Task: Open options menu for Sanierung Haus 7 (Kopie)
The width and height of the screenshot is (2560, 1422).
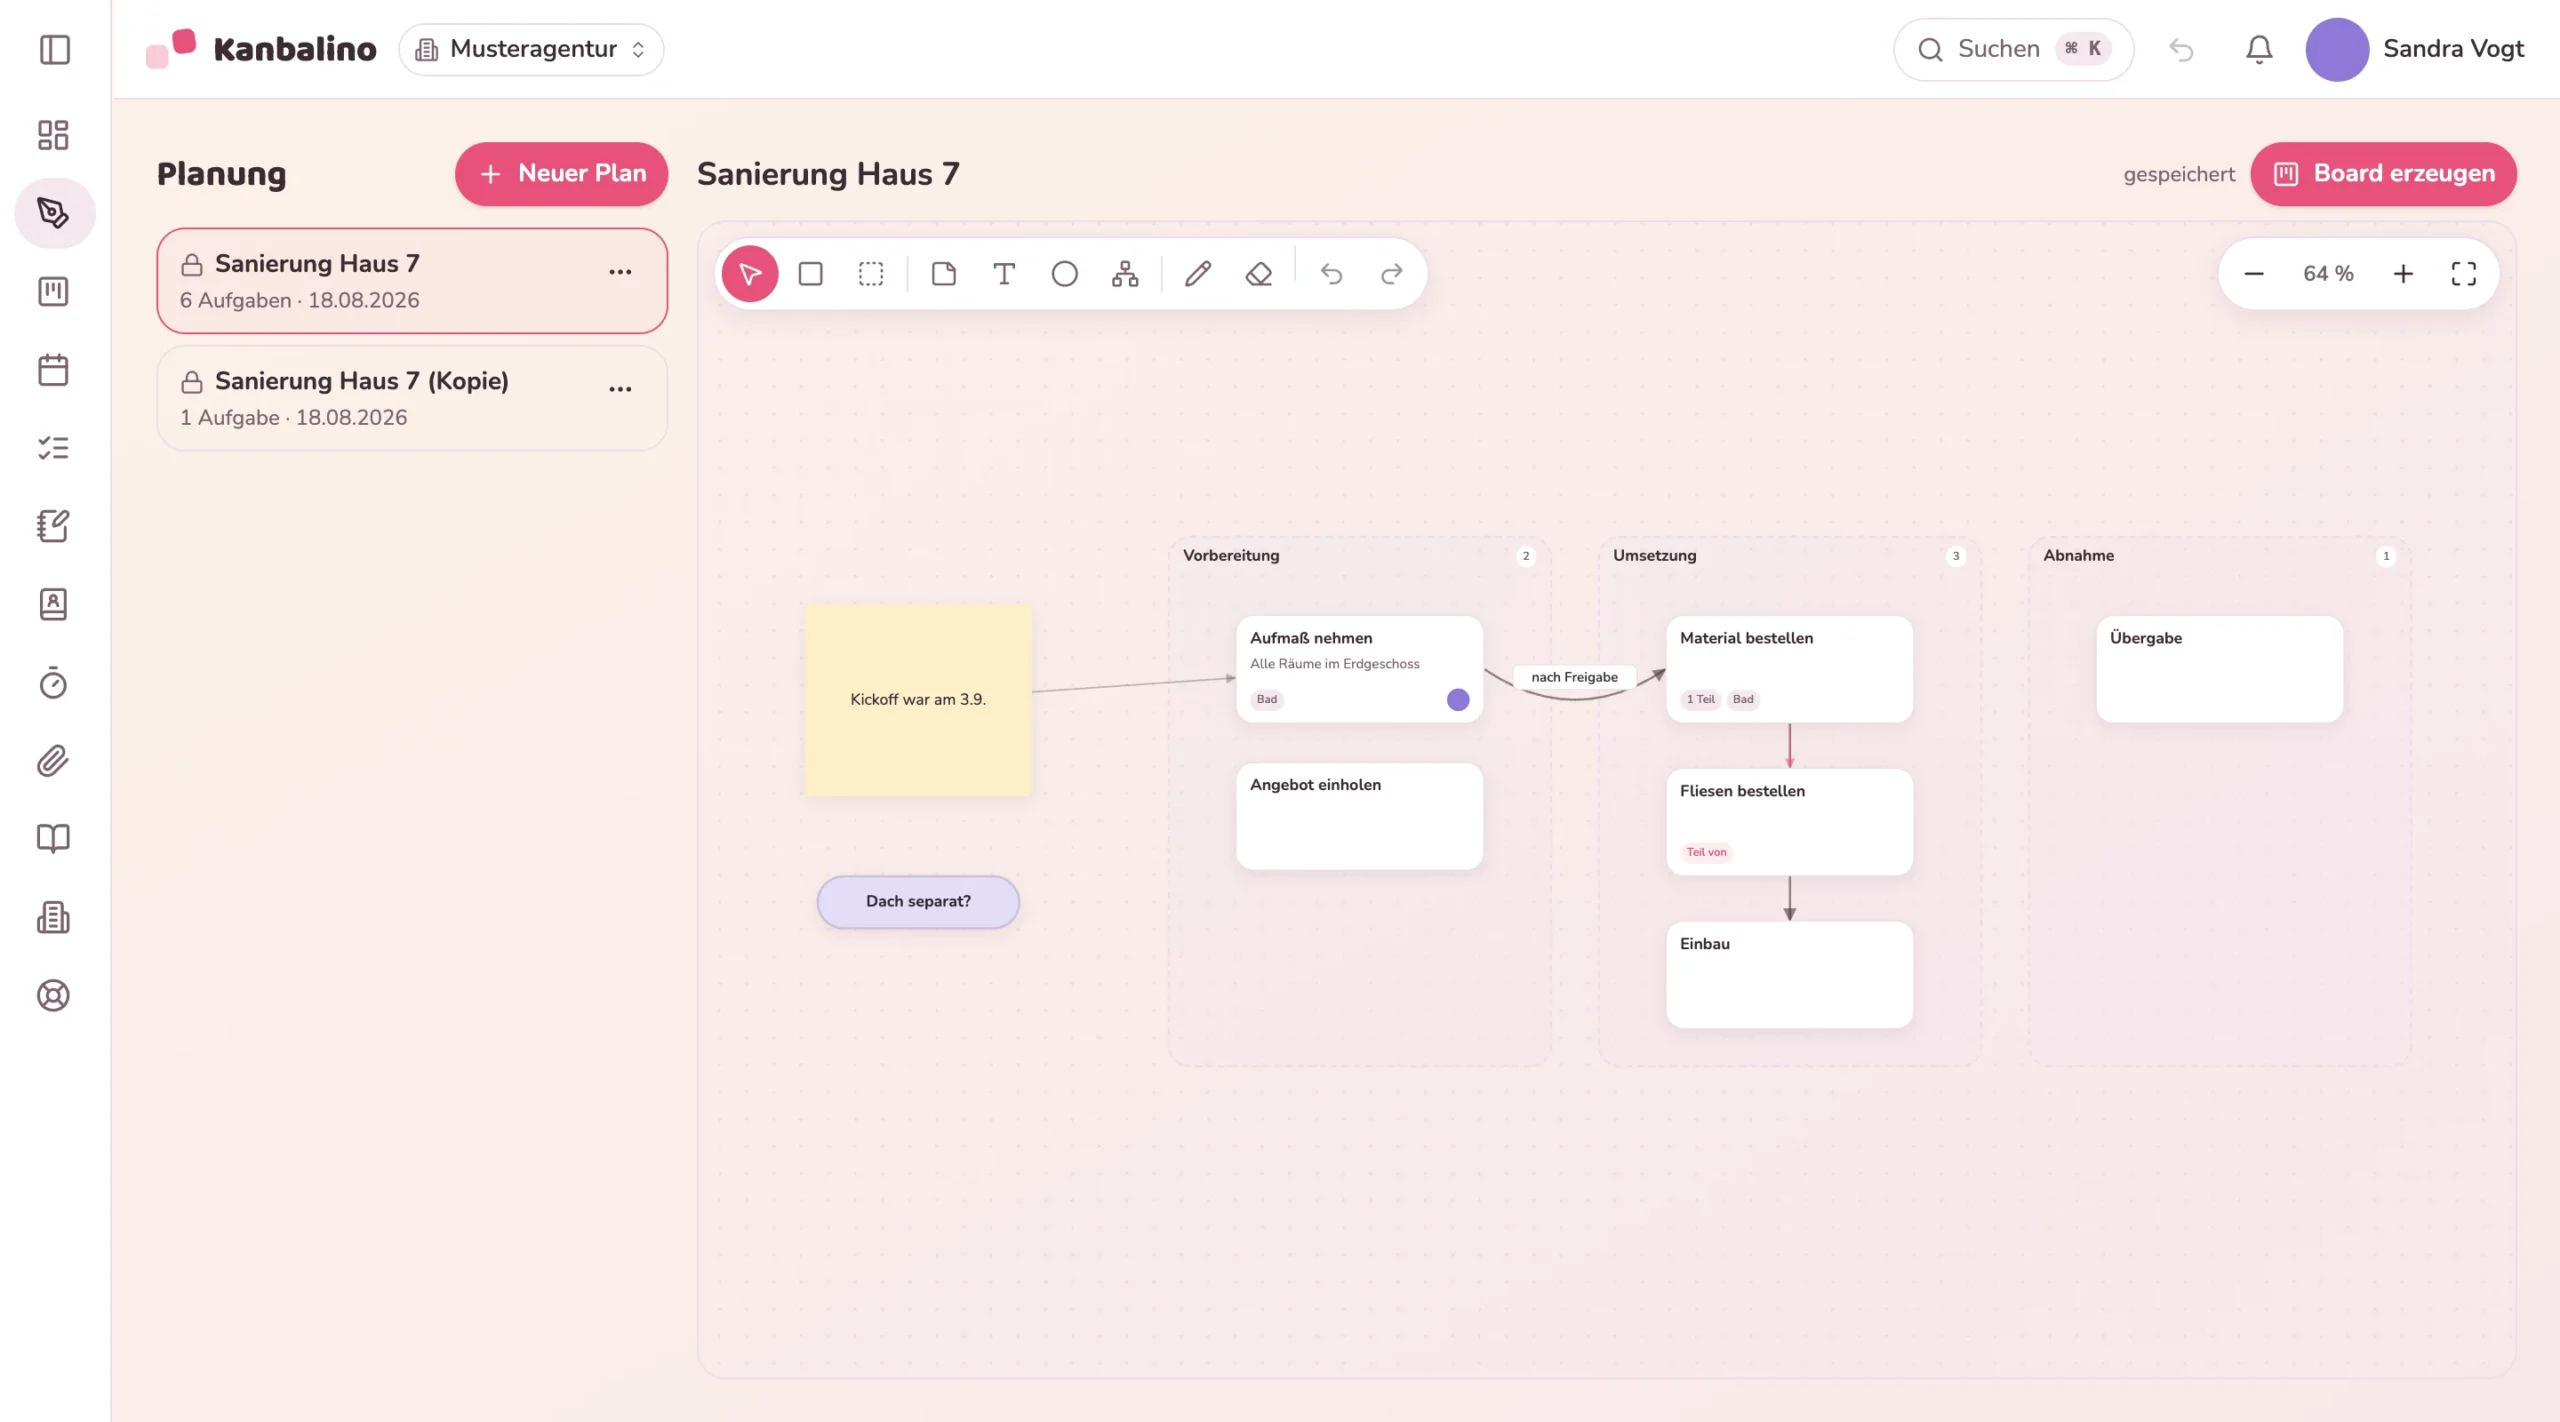Action: 620,389
